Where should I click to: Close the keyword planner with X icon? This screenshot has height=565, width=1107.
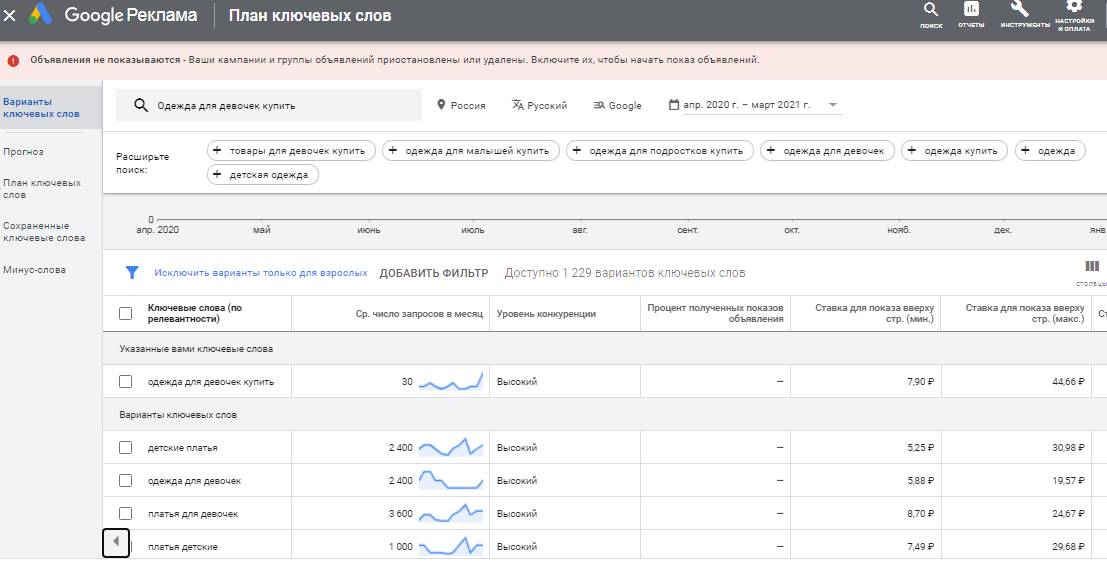tap(10, 16)
